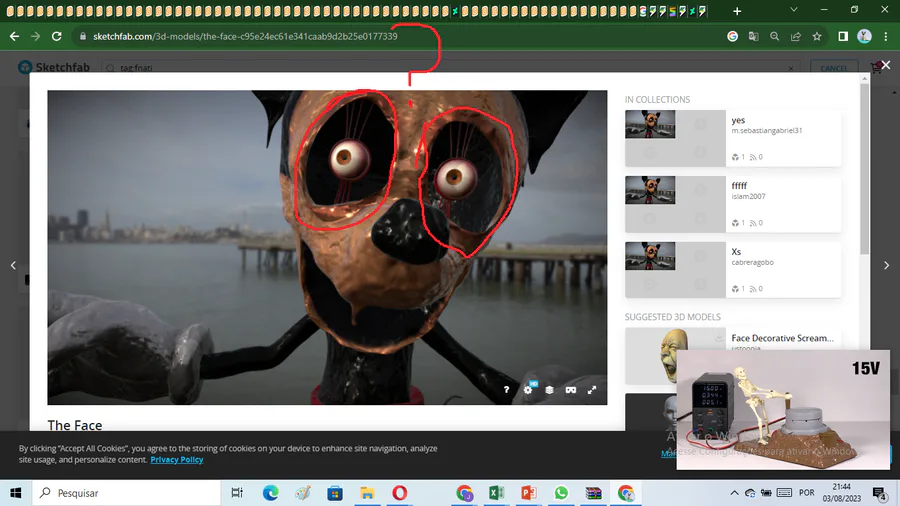Open PowerPoint from the taskbar

(x=529, y=493)
